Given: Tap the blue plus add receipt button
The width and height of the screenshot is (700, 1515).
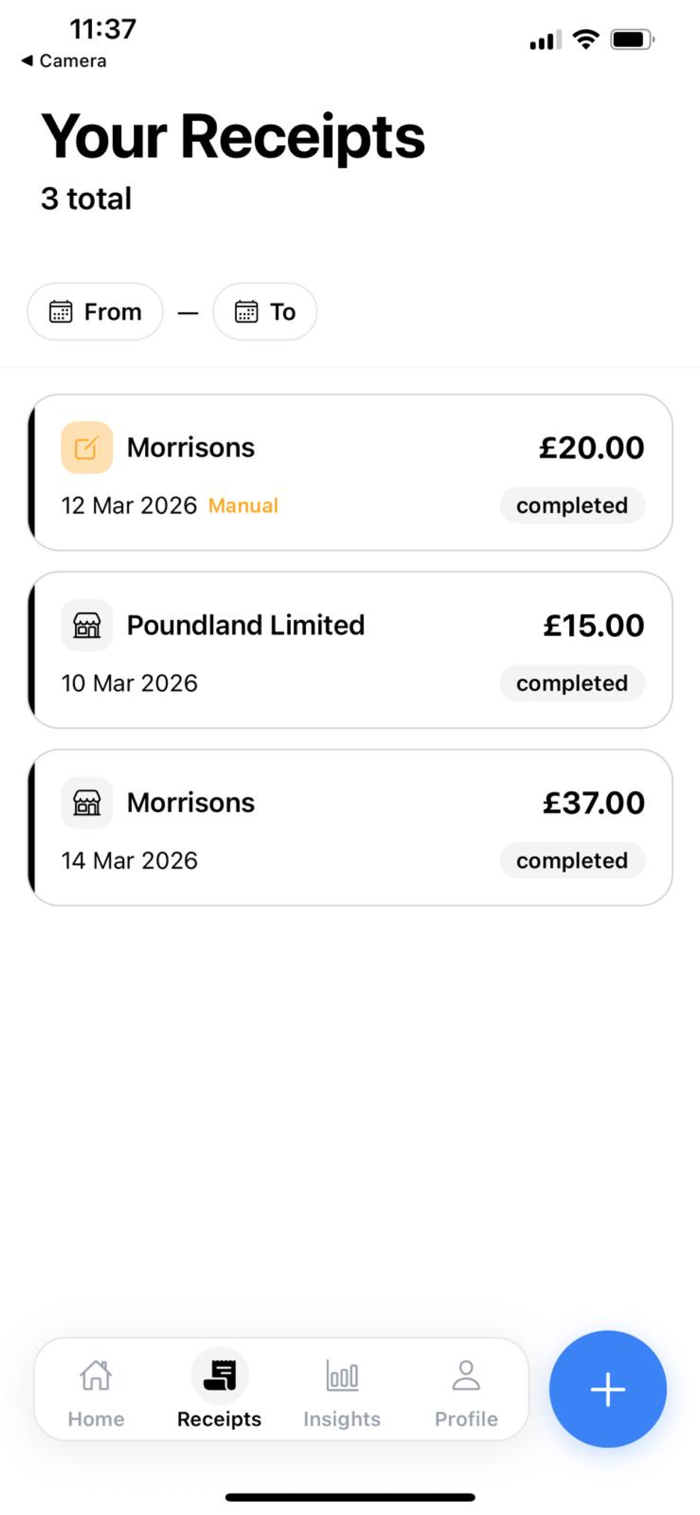Looking at the screenshot, I should coord(607,1389).
